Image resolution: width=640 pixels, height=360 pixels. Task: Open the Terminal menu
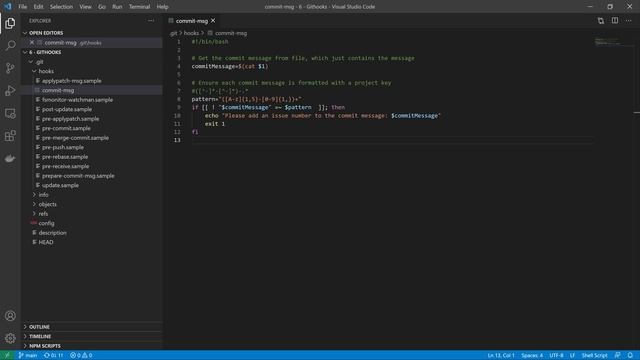tap(139, 7)
